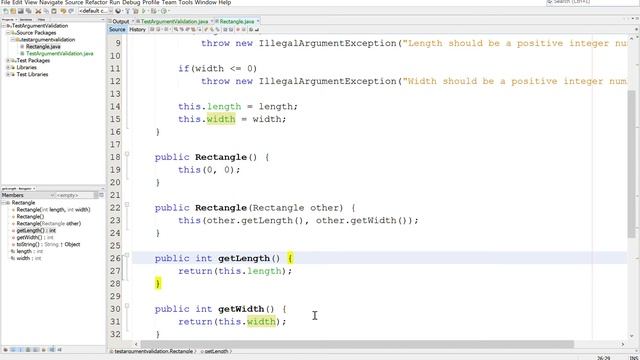Image resolution: width=640 pixels, height=360 pixels.
Task: Click the Debug Project toolbar icon
Action: point(153,11)
